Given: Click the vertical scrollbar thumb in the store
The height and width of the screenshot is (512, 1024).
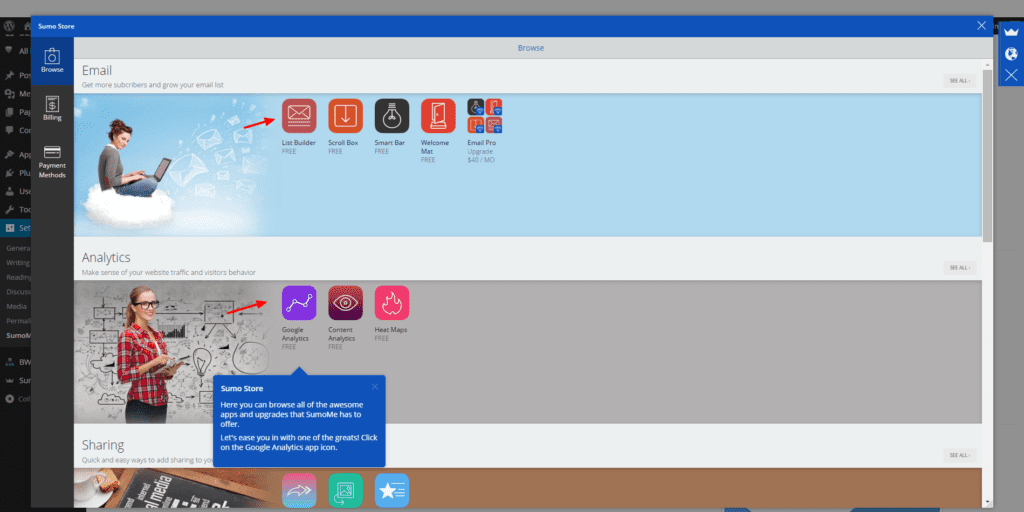Looking at the screenshot, I should [987, 154].
